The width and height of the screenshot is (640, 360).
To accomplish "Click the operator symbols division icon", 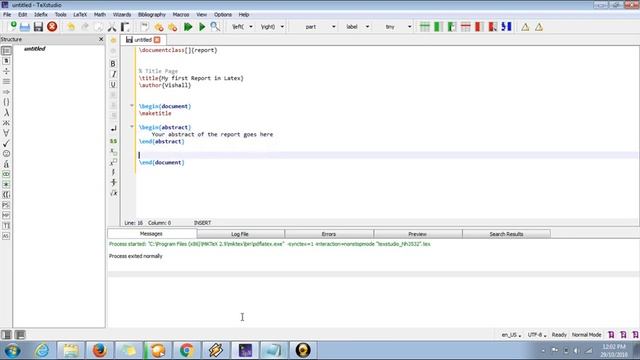I will (x=6, y=71).
